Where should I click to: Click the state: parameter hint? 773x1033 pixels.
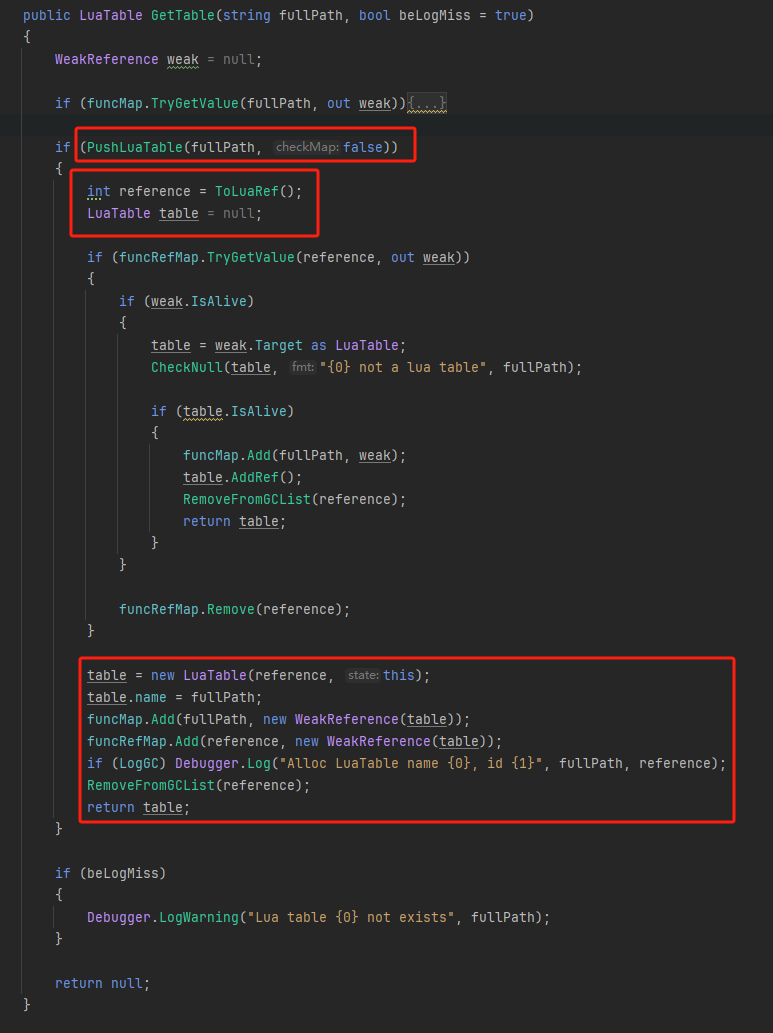(362, 675)
